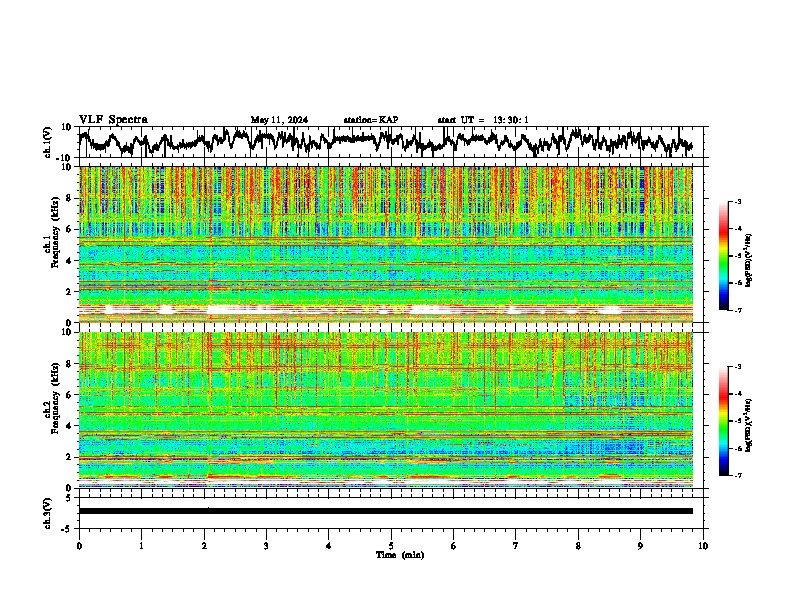The image size is (792, 612).
Task: Click the time axis tick label "10"
Action: click(703, 546)
